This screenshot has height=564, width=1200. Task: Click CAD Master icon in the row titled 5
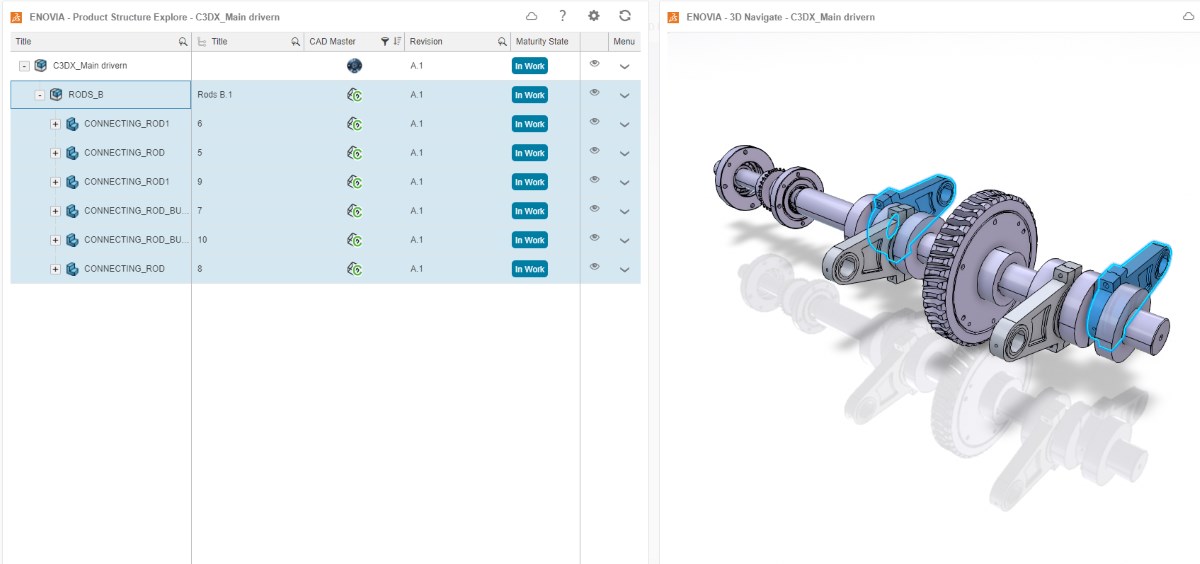(x=354, y=153)
